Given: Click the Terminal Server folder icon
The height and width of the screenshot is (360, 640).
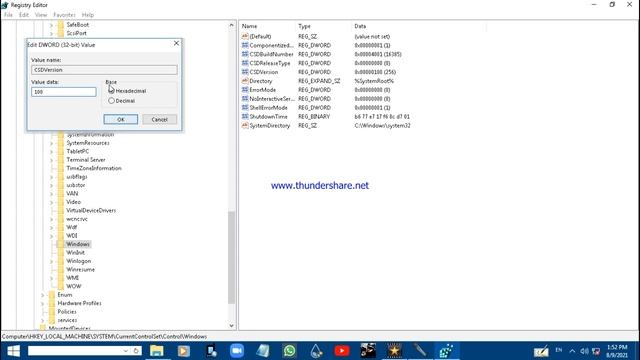Looking at the screenshot, I should (x=60, y=160).
